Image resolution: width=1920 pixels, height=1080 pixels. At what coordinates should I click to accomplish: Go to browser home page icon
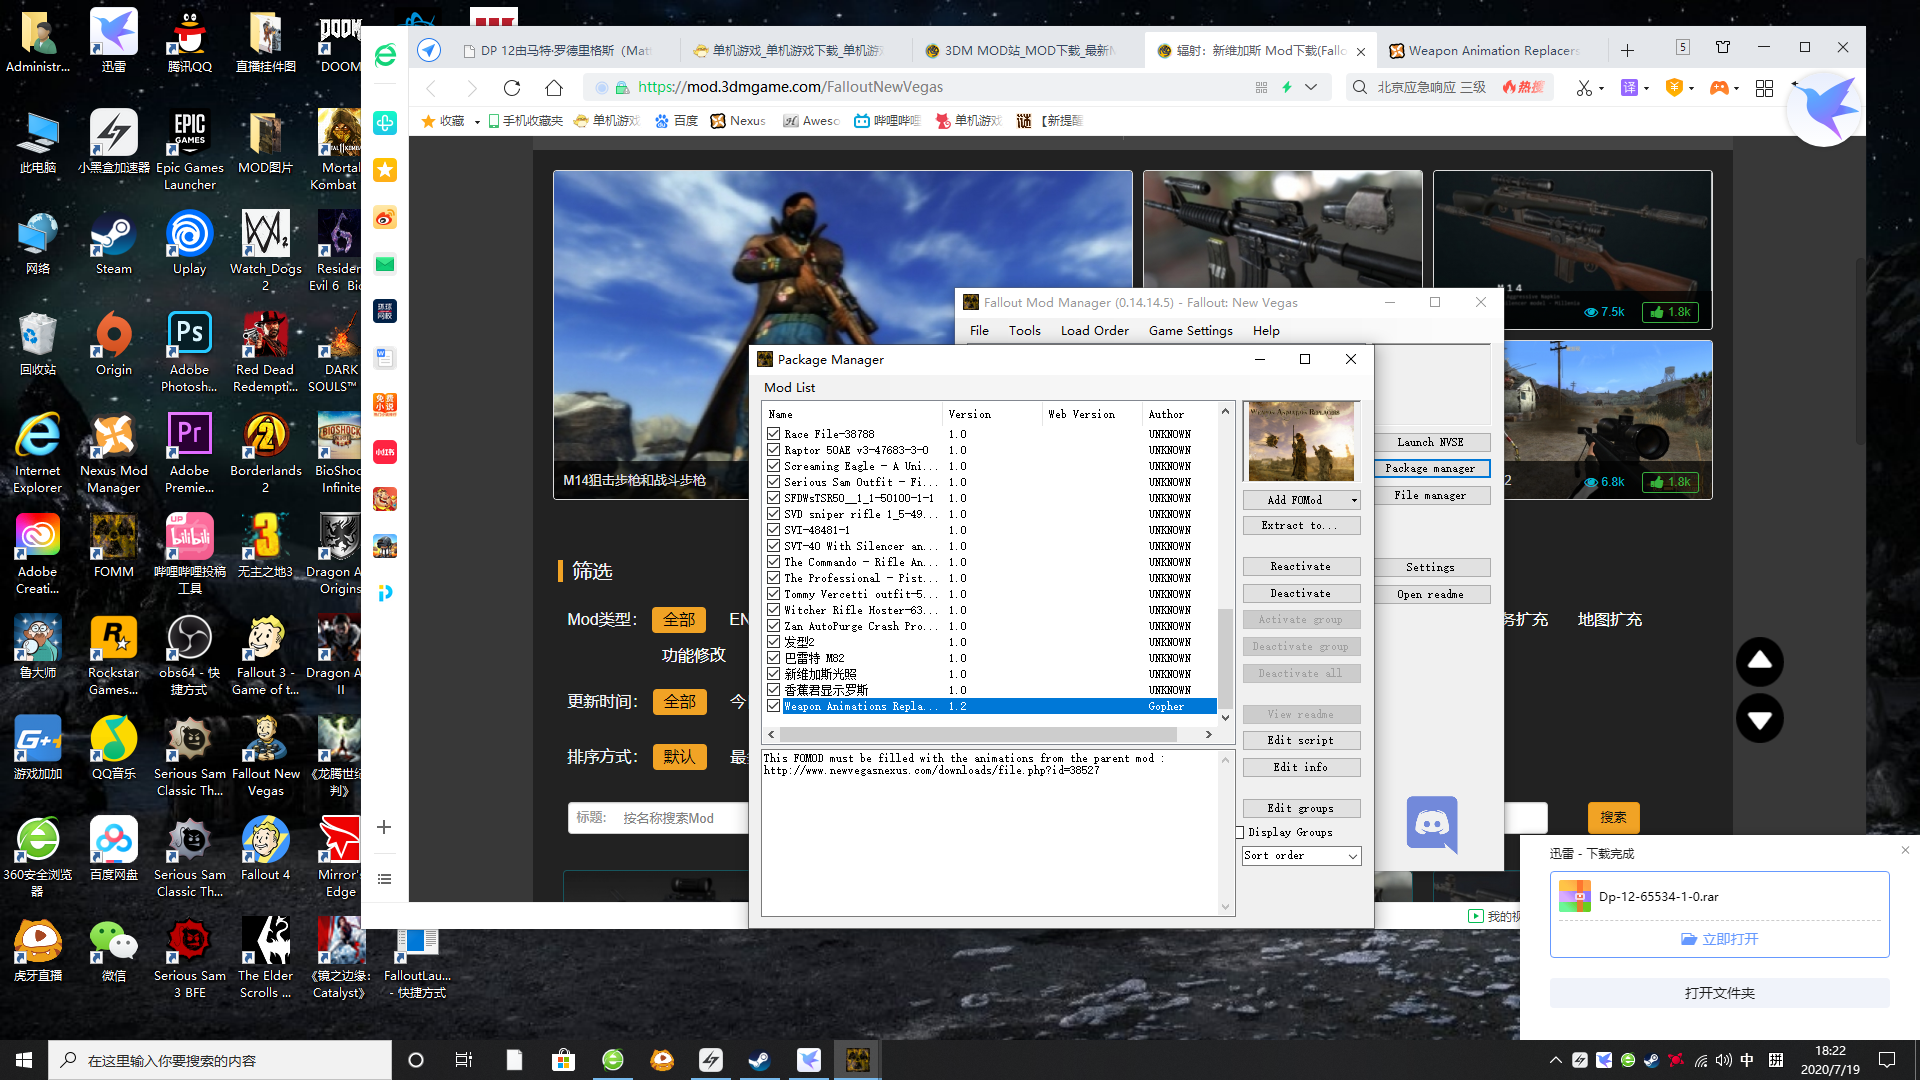pyautogui.click(x=554, y=88)
